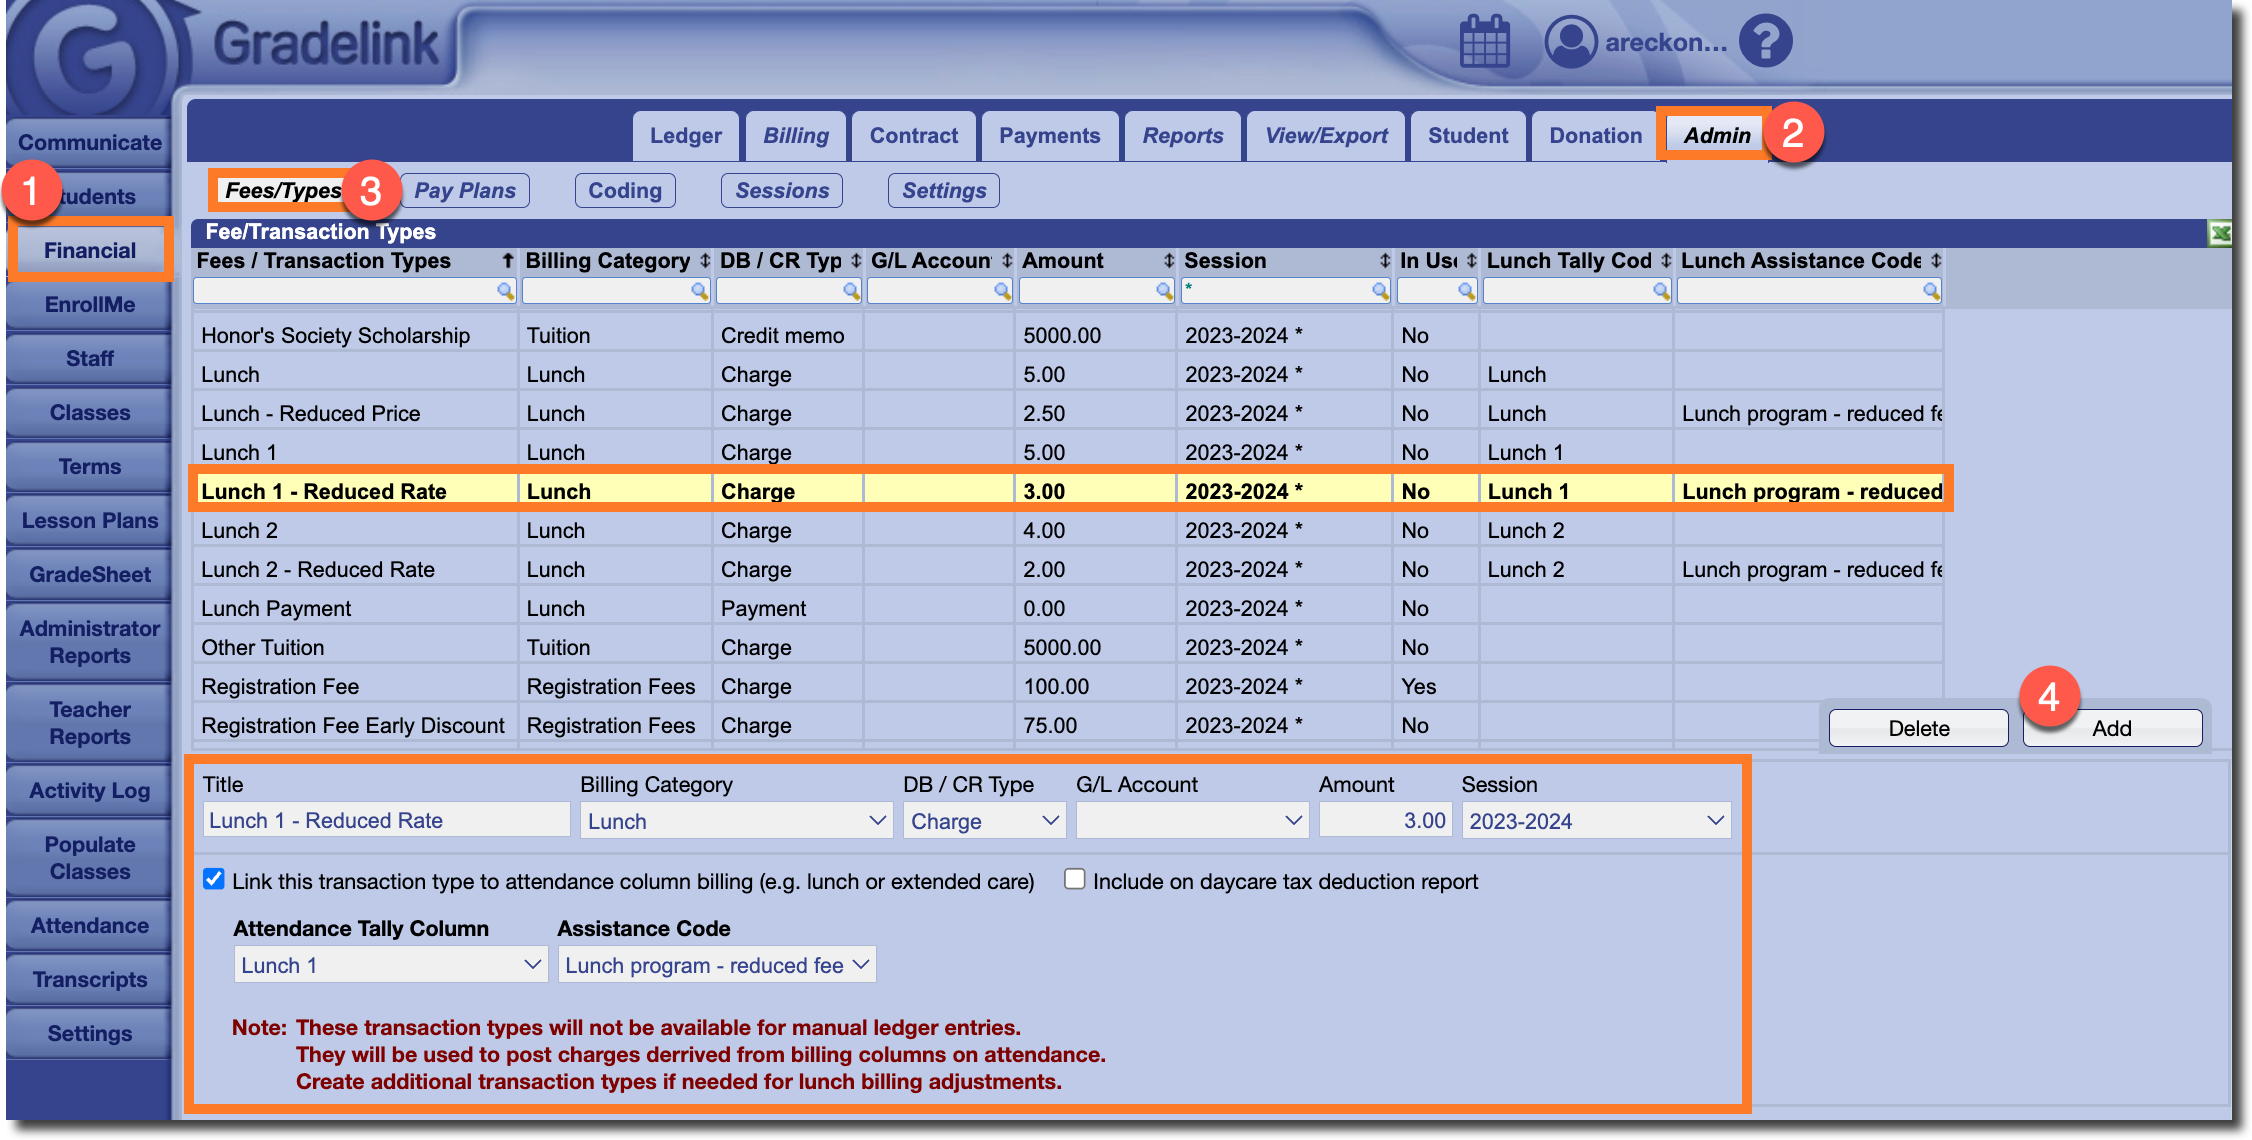Open the Coding sub-tab

[625, 191]
